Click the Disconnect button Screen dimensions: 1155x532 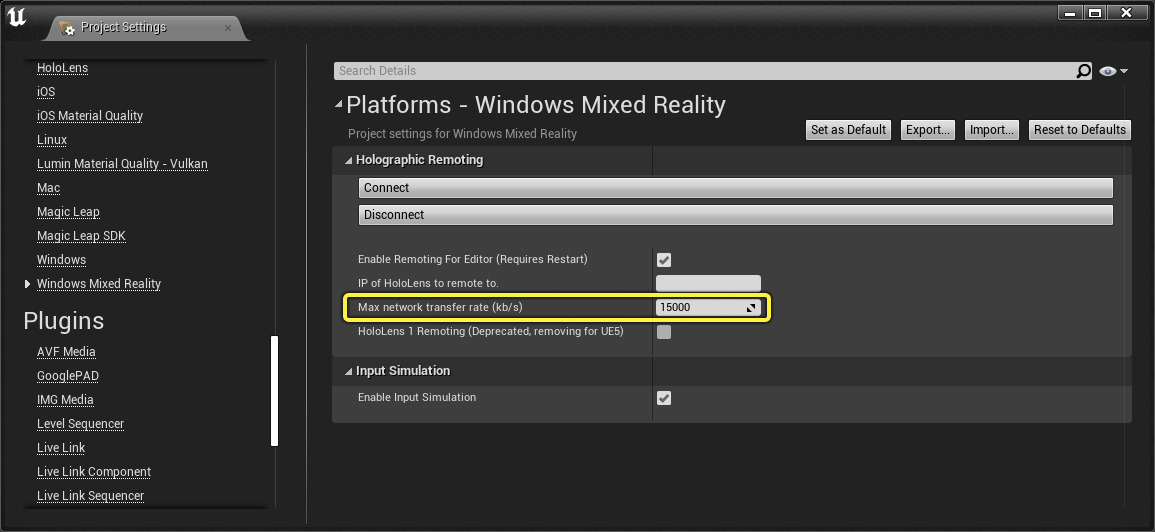[735, 215]
